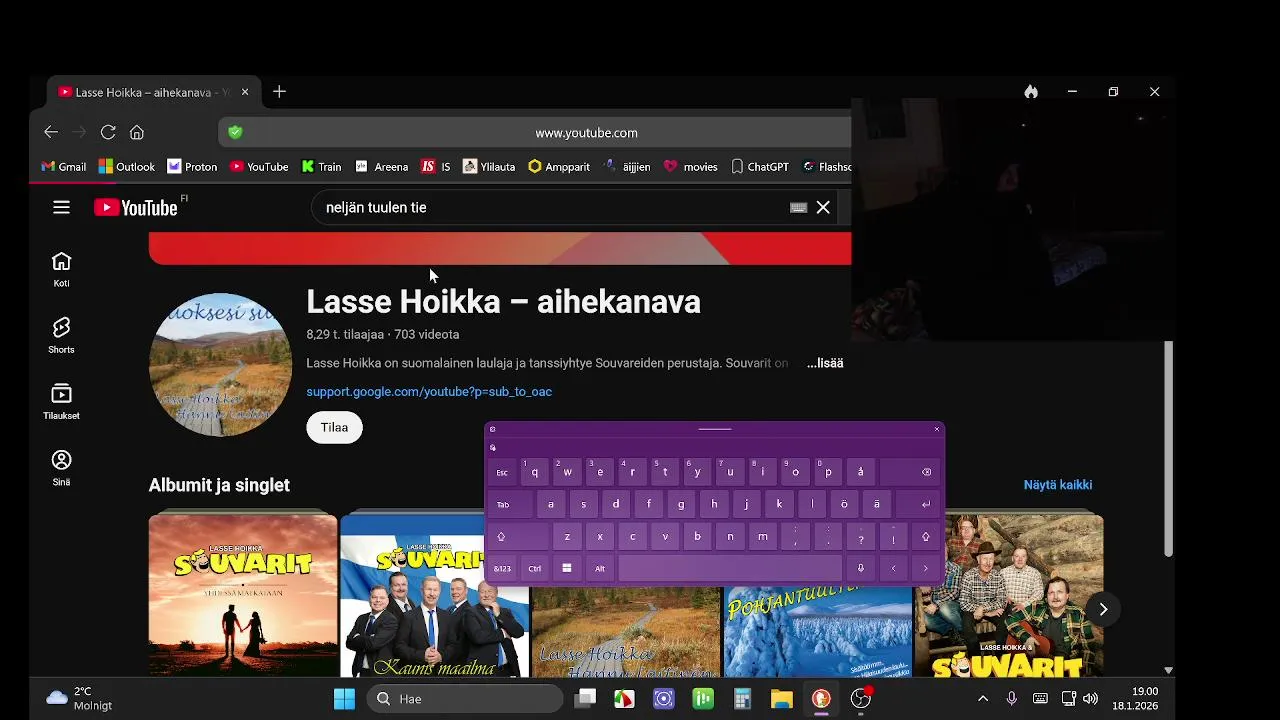The image size is (1280, 720).
Task: Click Näytä kaikki link
Action: point(1057,485)
